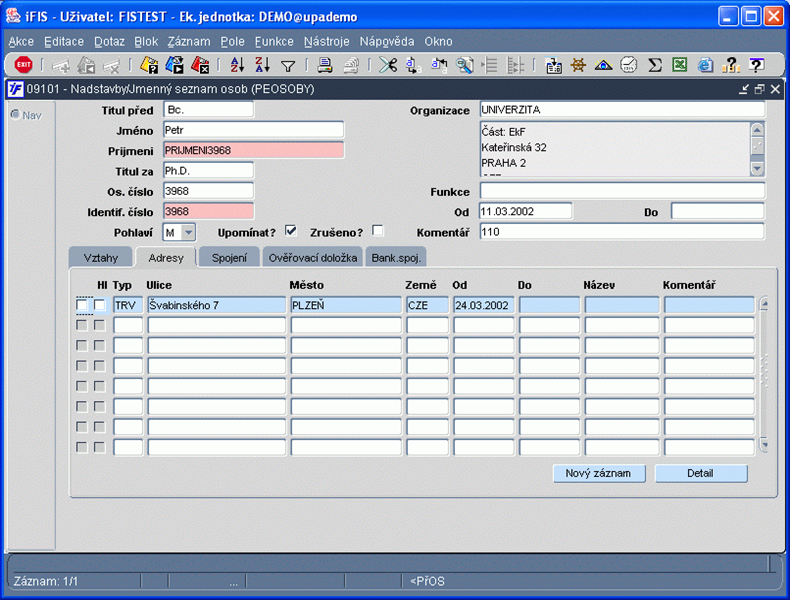Click the Nový záznam button

coord(598,473)
